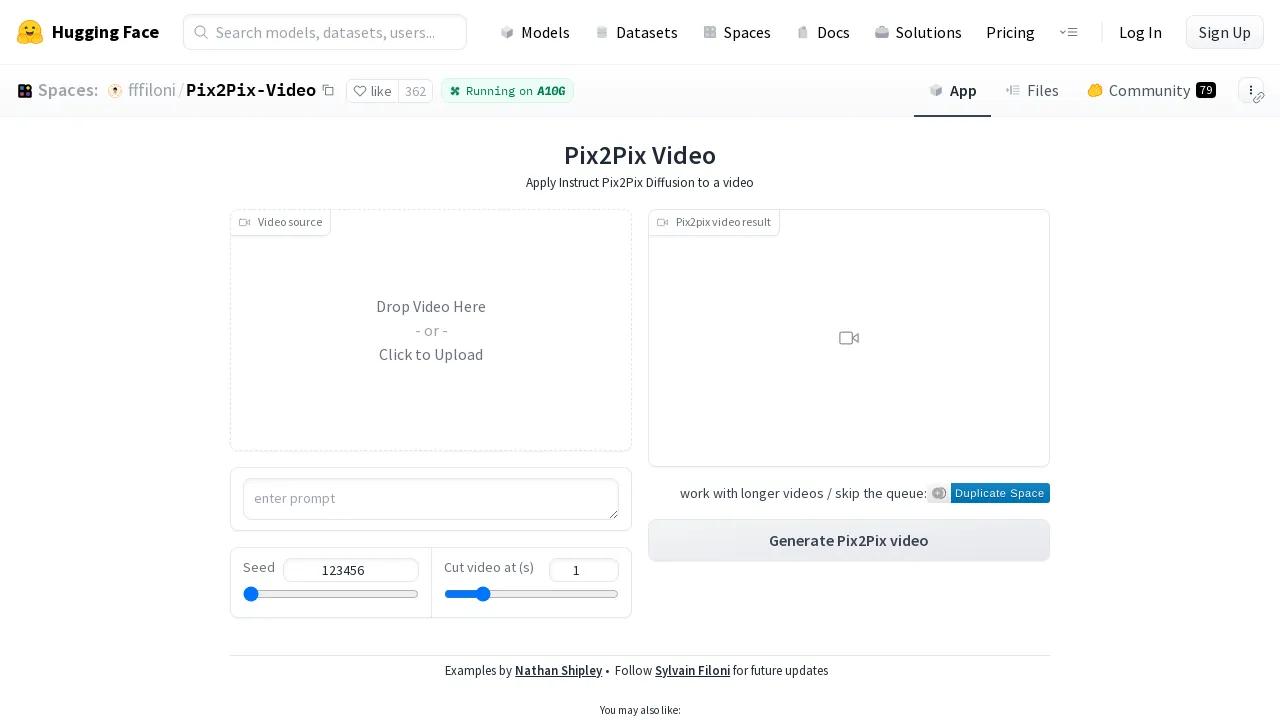Screen dimensions: 1280x720
Task: Click the Spaces icon in the breadcrumb
Action: pos(25,91)
